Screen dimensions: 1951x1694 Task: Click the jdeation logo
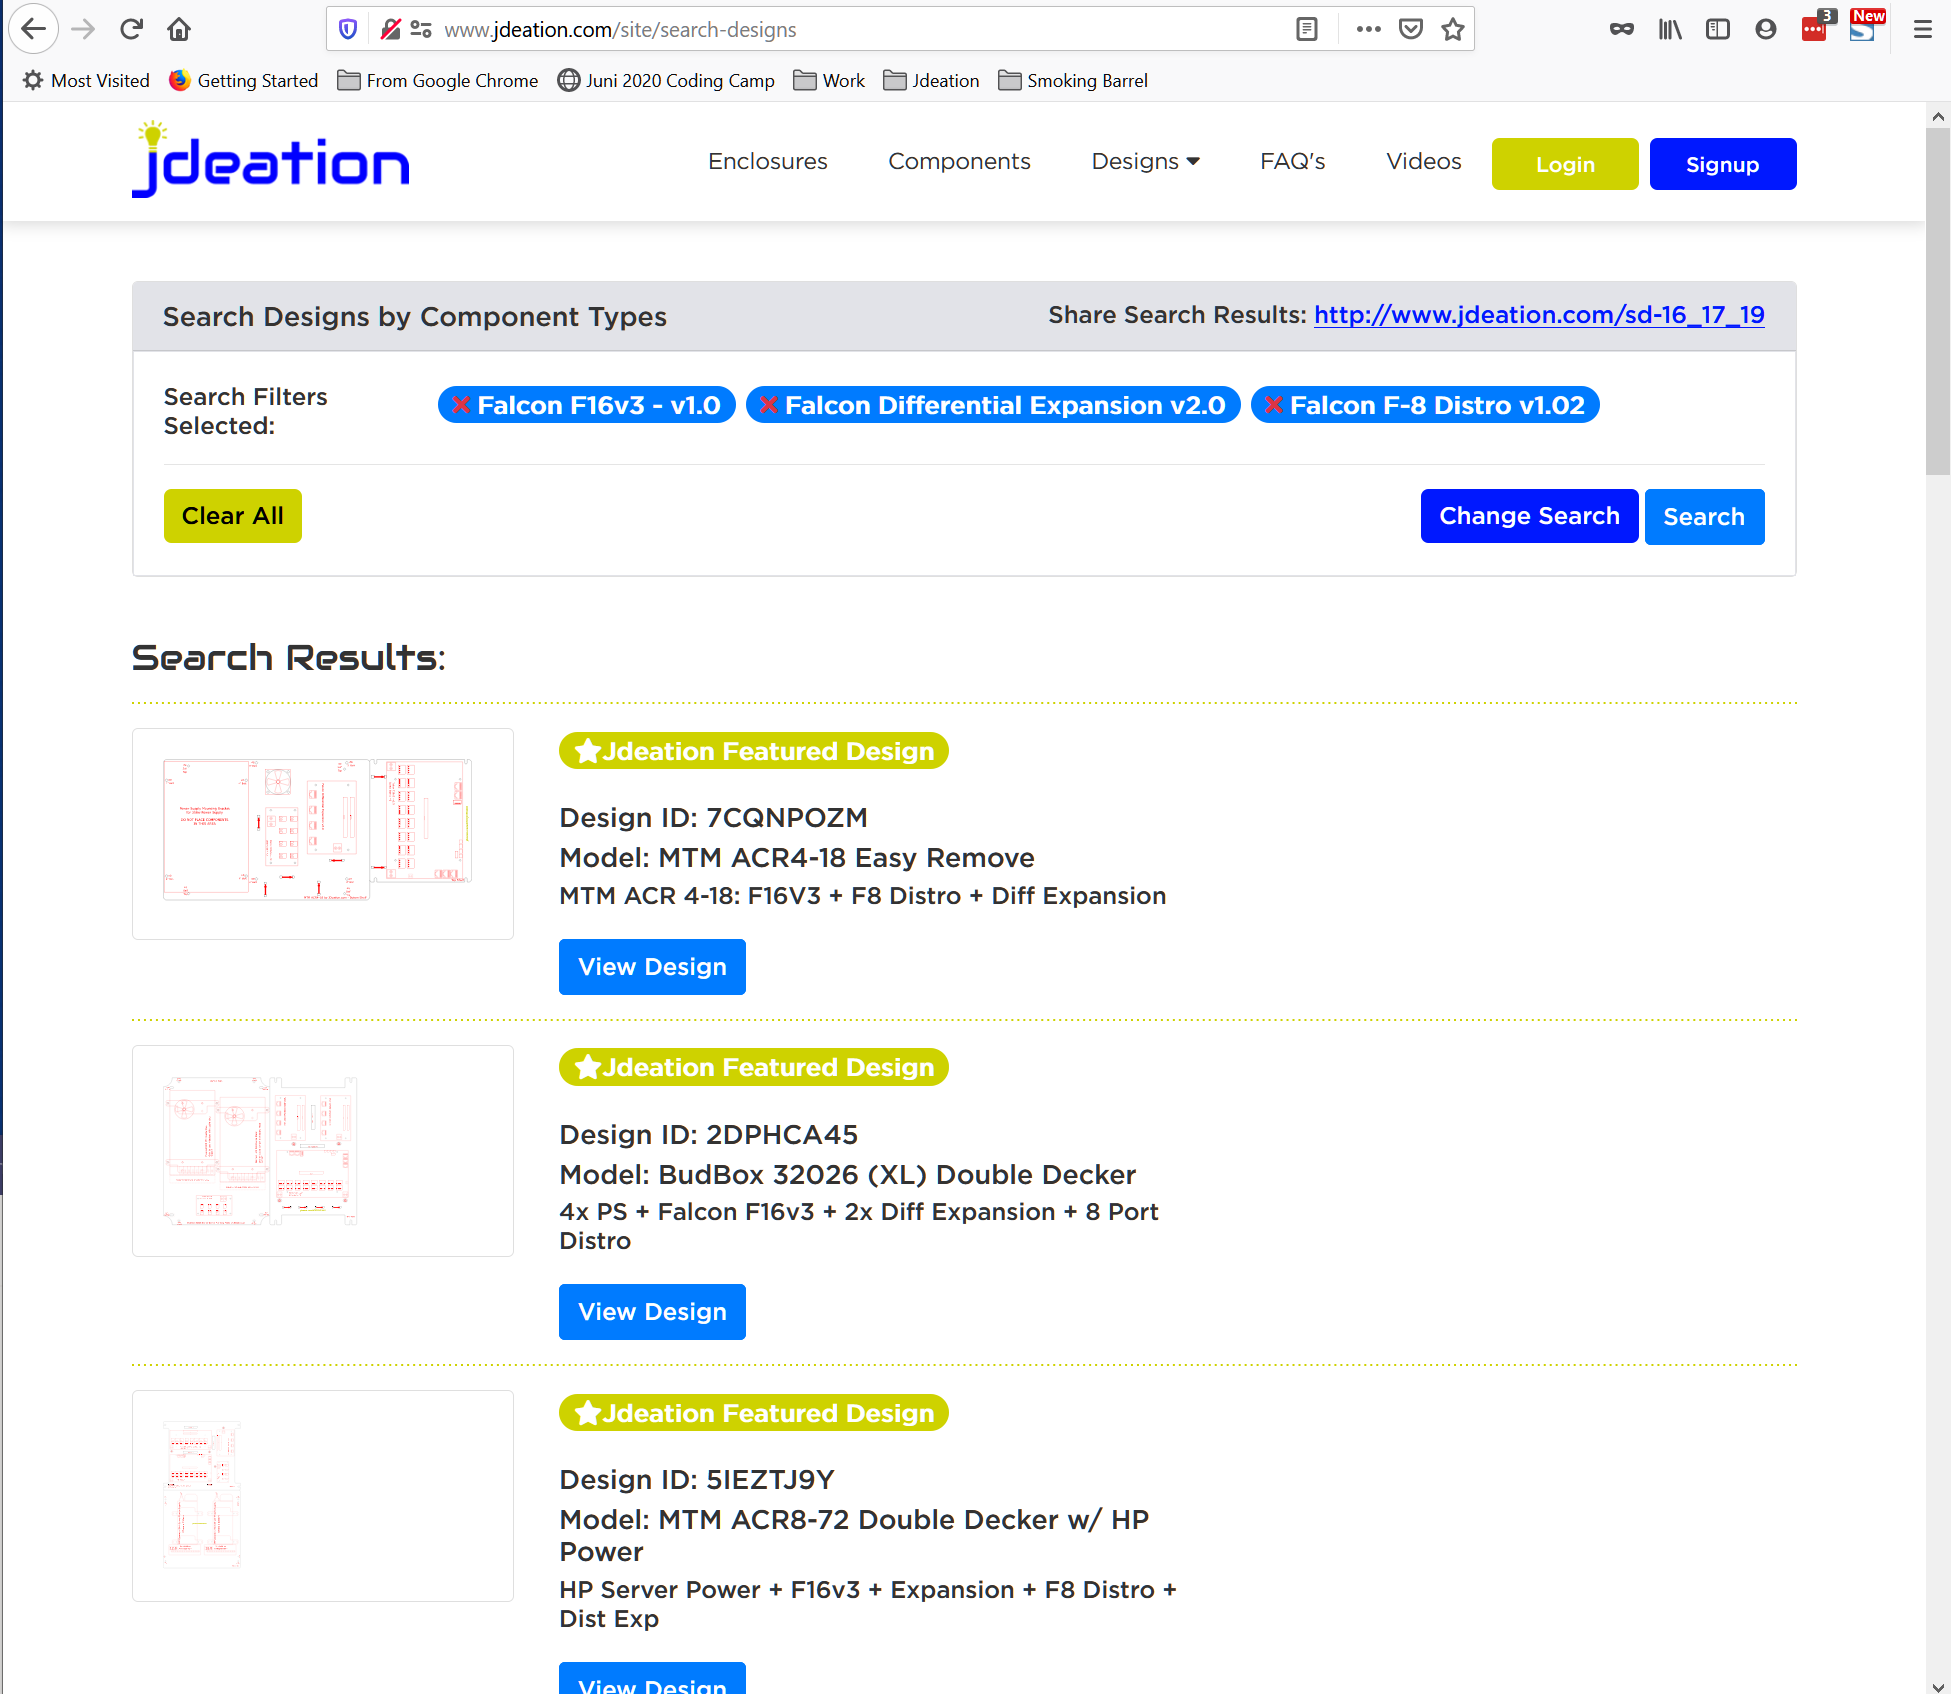270,160
